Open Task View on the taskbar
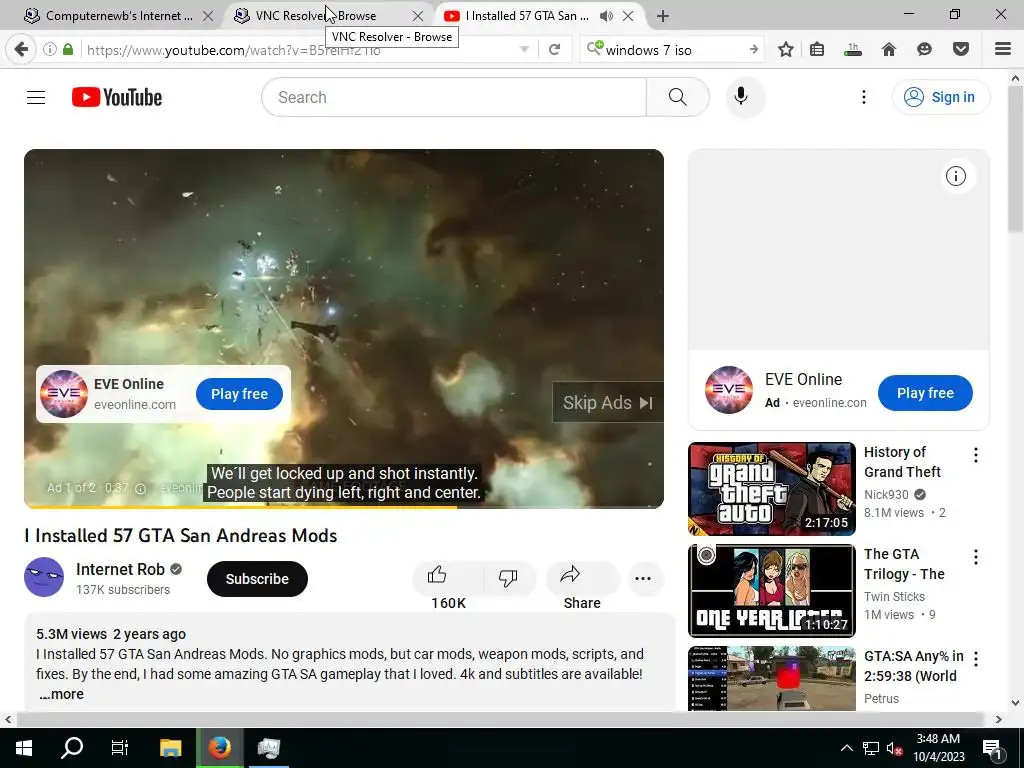This screenshot has width=1024, height=768. coord(120,748)
